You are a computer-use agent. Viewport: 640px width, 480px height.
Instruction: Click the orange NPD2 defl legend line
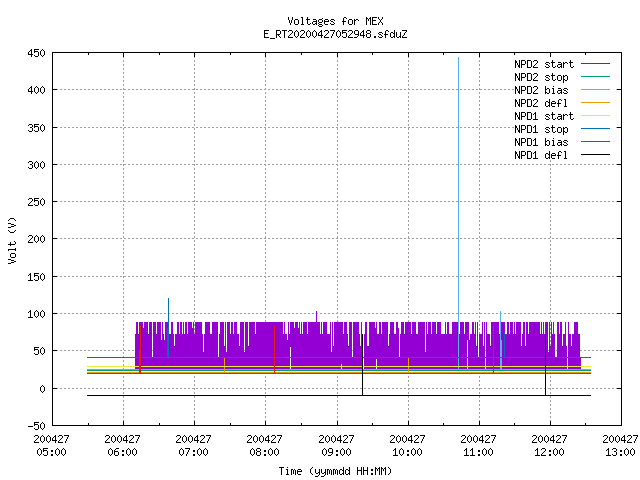[x=596, y=102]
